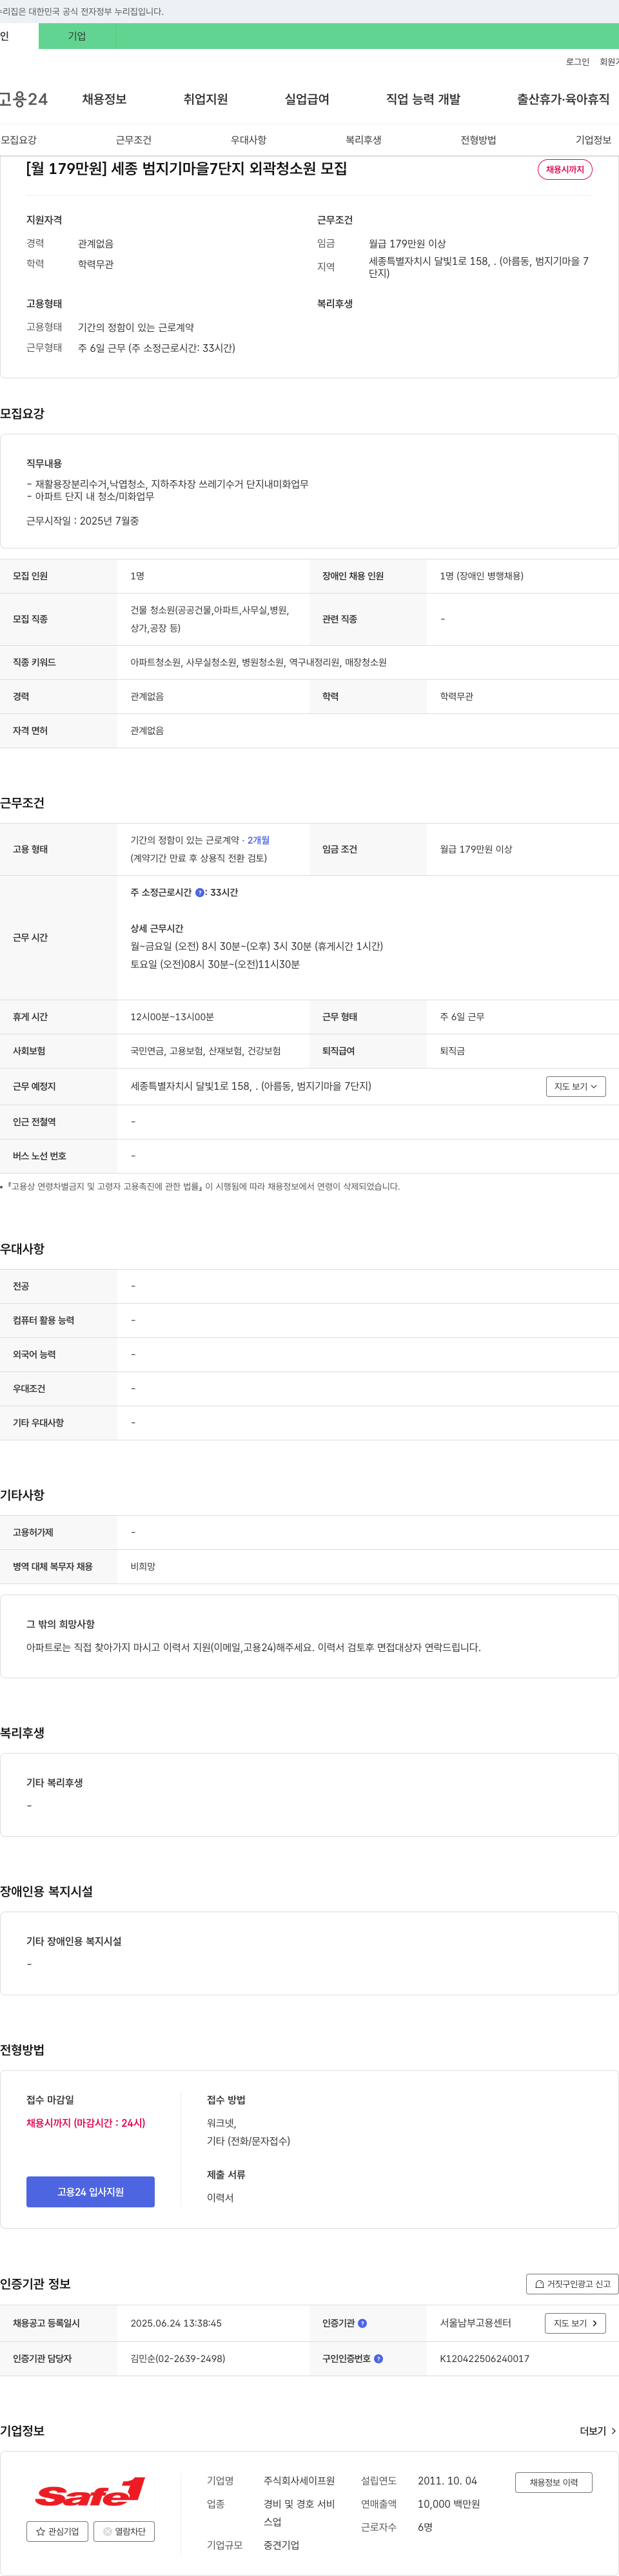
Task: Click 더보기 next to 기업정보
Action: 598,2430
